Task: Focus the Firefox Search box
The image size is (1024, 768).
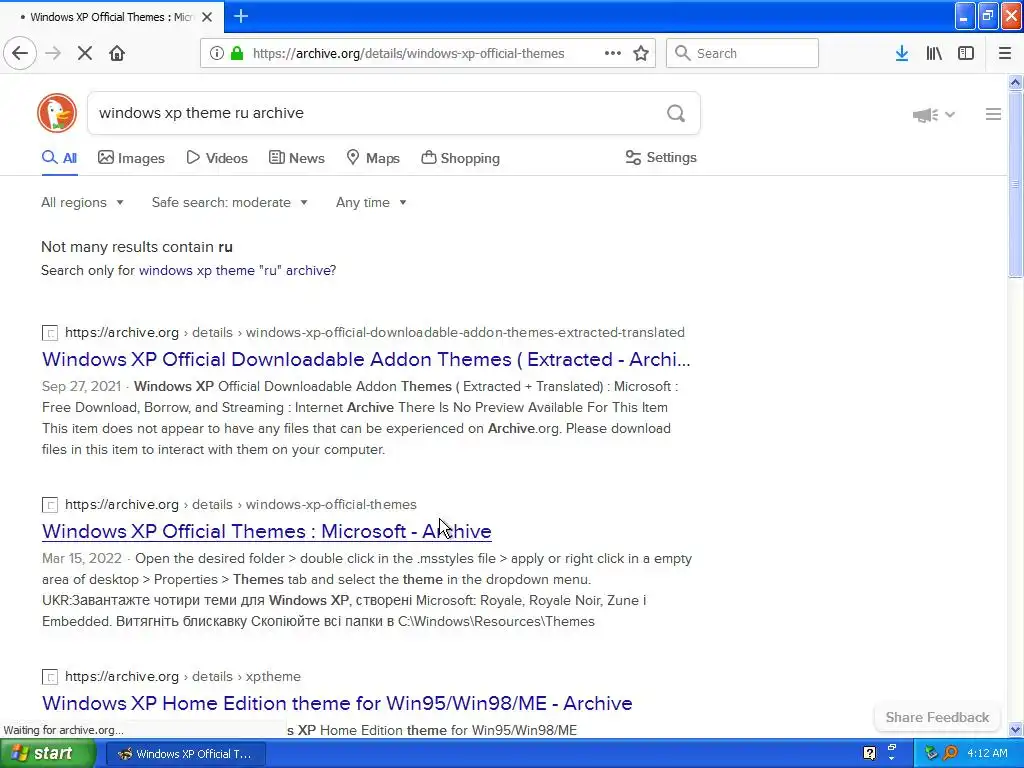Action: [742, 53]
